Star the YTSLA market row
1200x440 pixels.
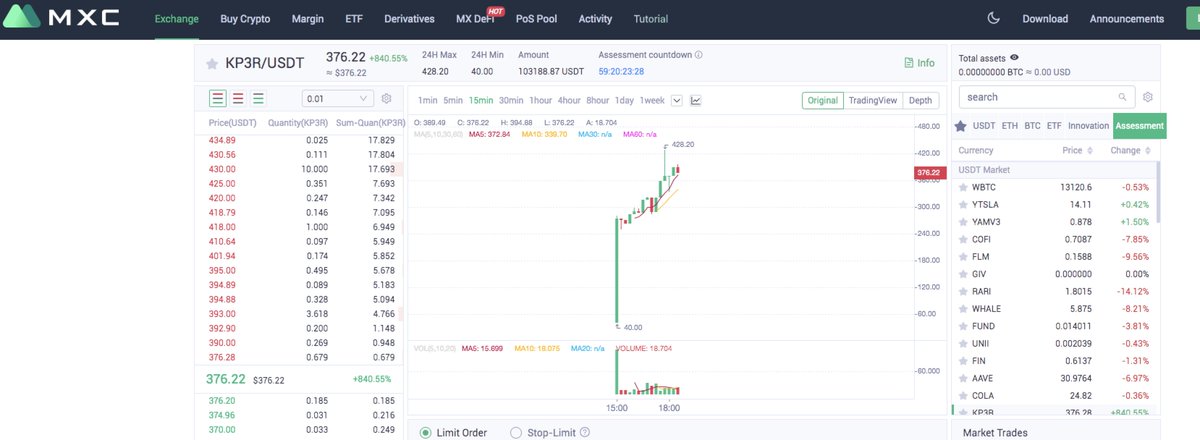point(964,204)
